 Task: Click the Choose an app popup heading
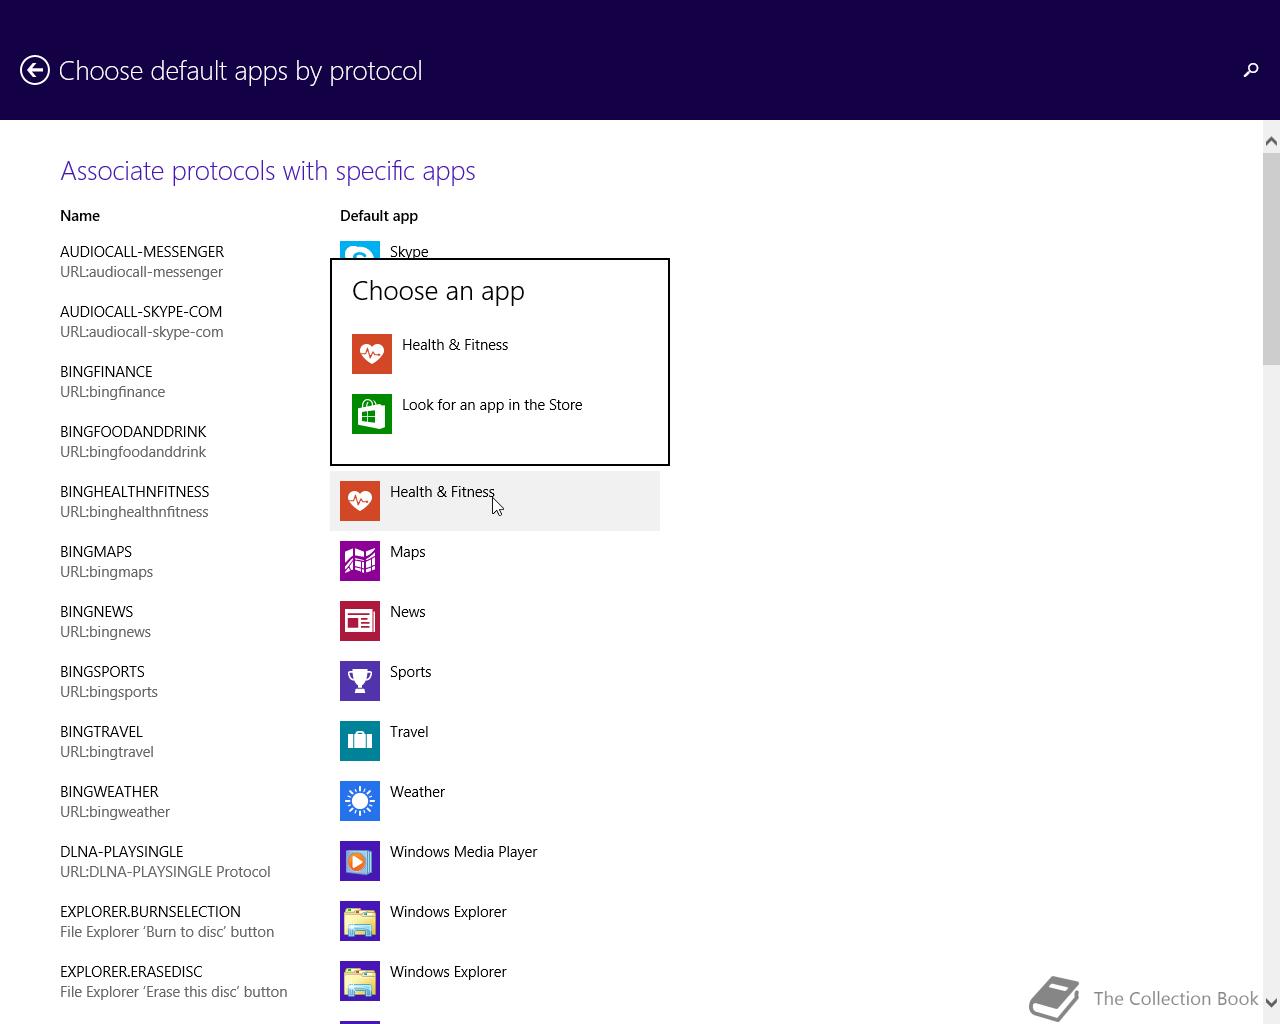[438, 291]
